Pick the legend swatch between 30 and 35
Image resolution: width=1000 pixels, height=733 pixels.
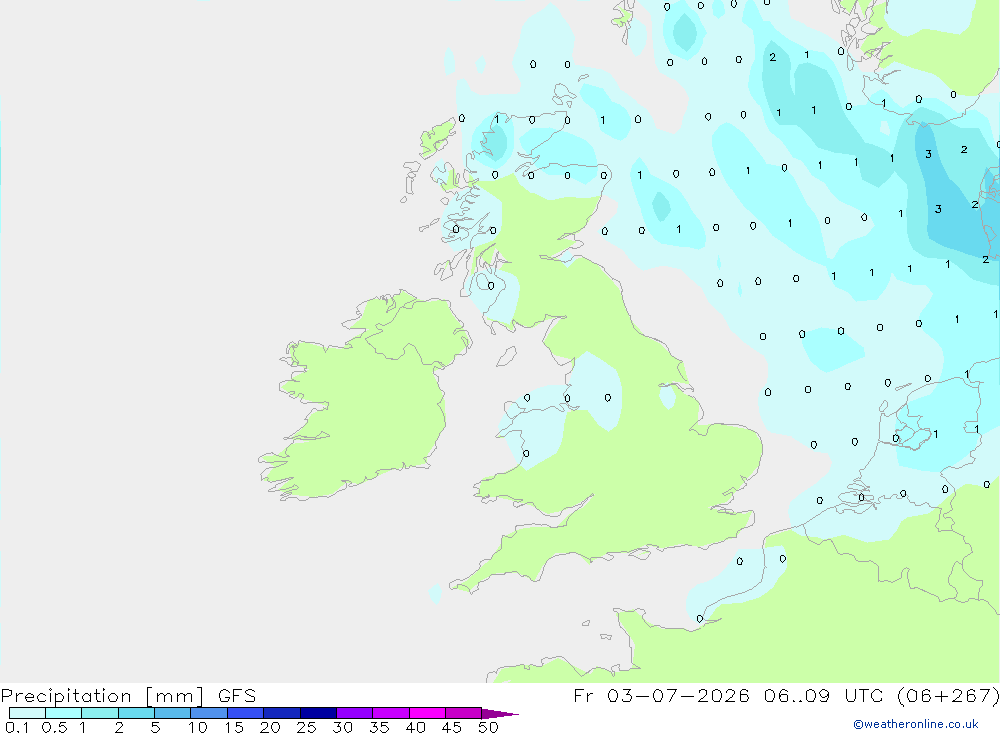click(355, 713)
